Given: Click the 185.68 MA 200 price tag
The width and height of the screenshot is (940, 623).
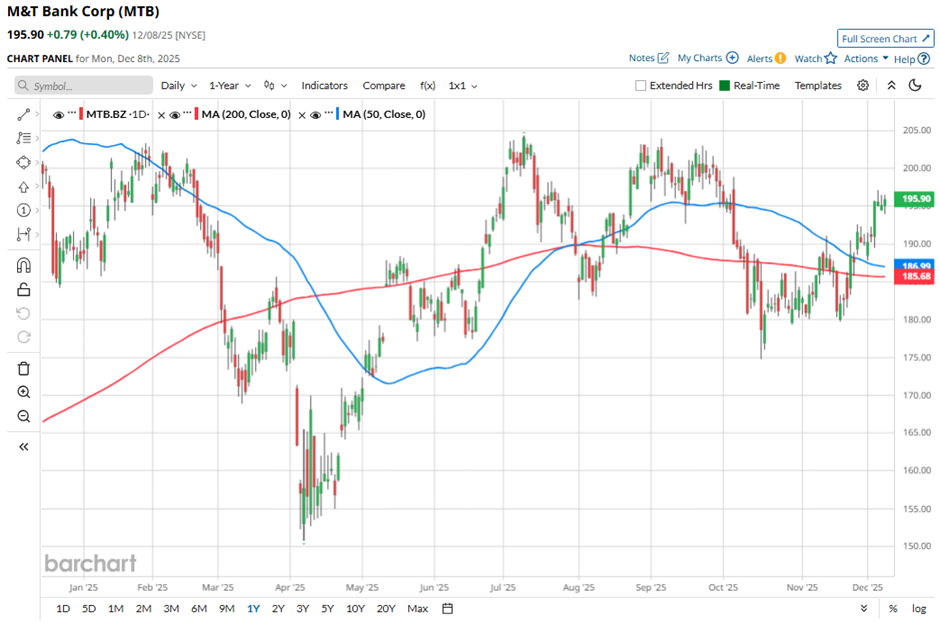Looking at the screenshot, I should tap(915, 276).
